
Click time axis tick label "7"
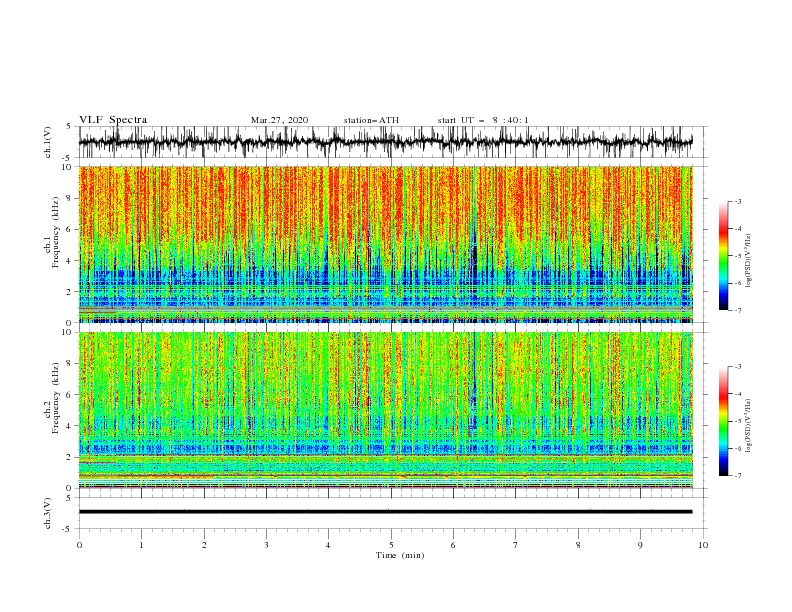click(x=516, y=545)
